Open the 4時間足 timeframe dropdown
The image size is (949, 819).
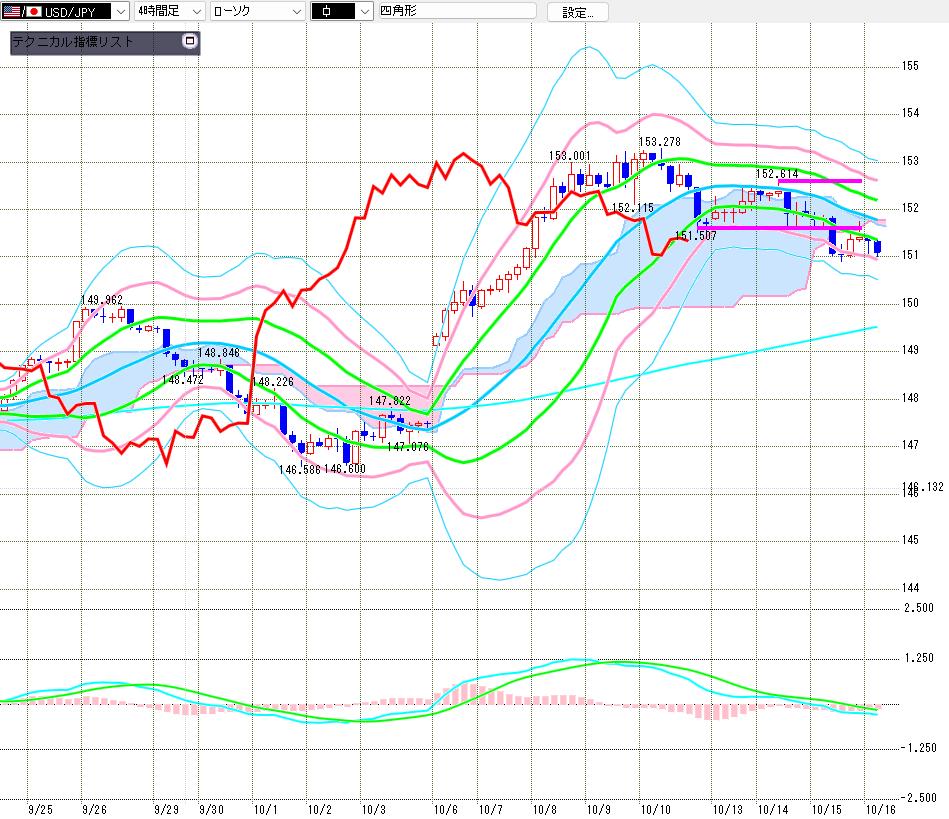[x=195, y=12]
